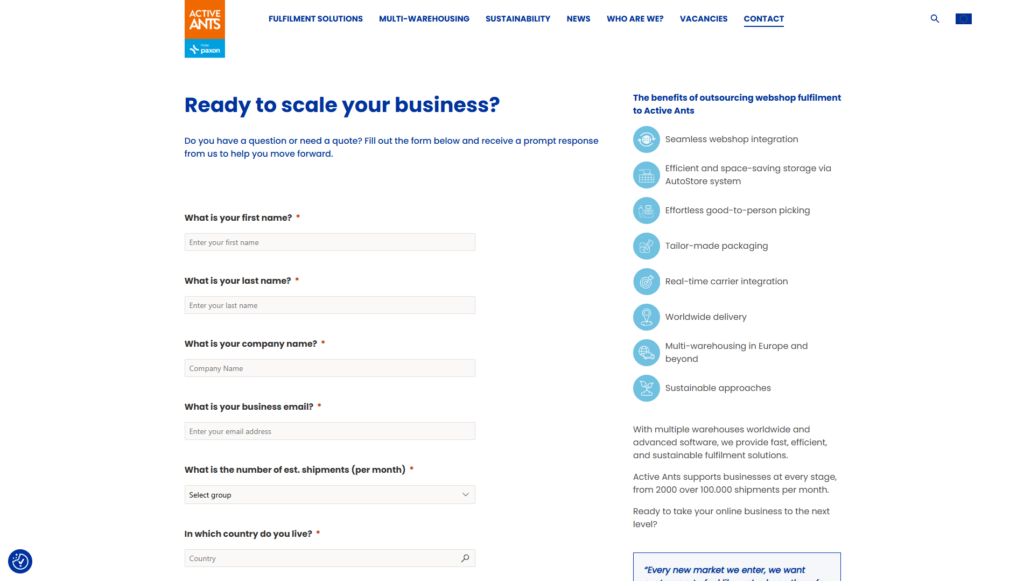Image resolution: width=1024 pixels, height=581 pixels.
Task: Focus the business email input field
Action: 330,432
